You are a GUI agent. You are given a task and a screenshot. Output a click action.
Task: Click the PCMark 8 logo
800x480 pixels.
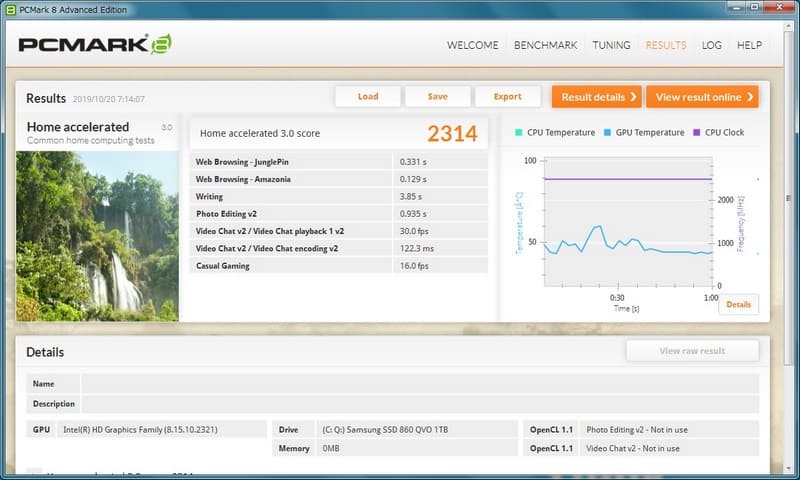point(95,44)
